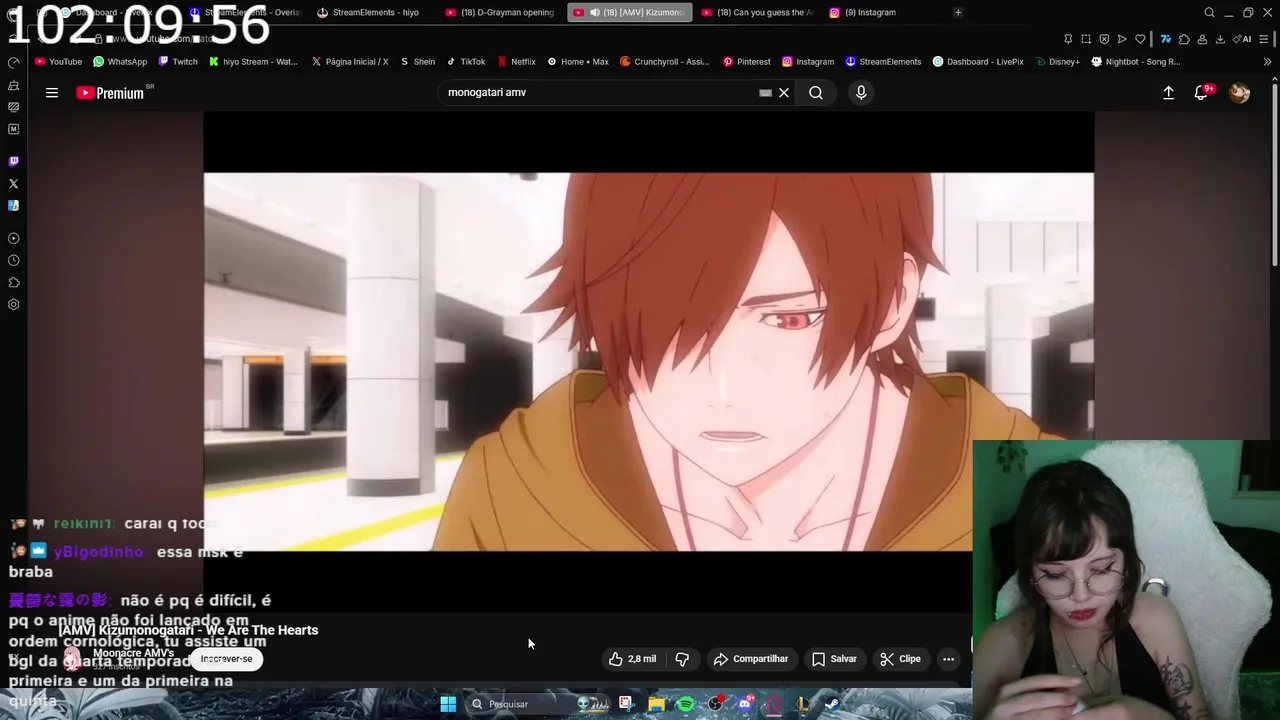This screenshot has height=720, width=1280.
Task: Open YouTube create upload icon
Action: click(x=1168, y=93)
